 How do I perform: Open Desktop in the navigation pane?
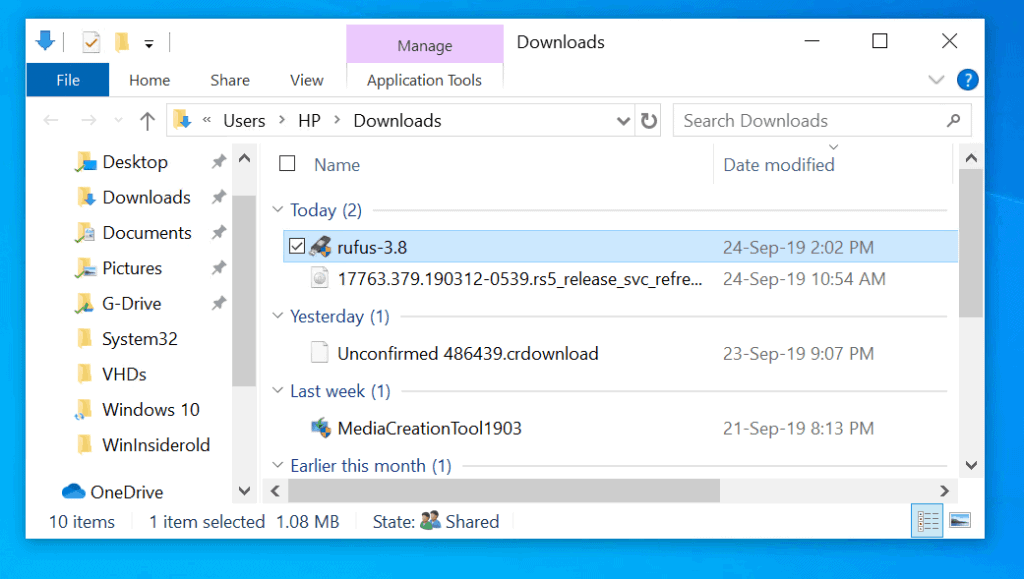135,162
